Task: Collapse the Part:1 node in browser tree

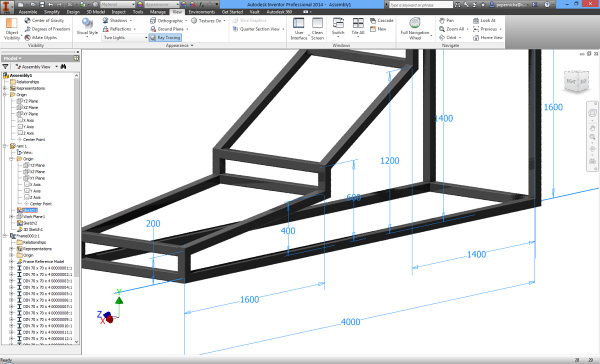Action: 5,146
